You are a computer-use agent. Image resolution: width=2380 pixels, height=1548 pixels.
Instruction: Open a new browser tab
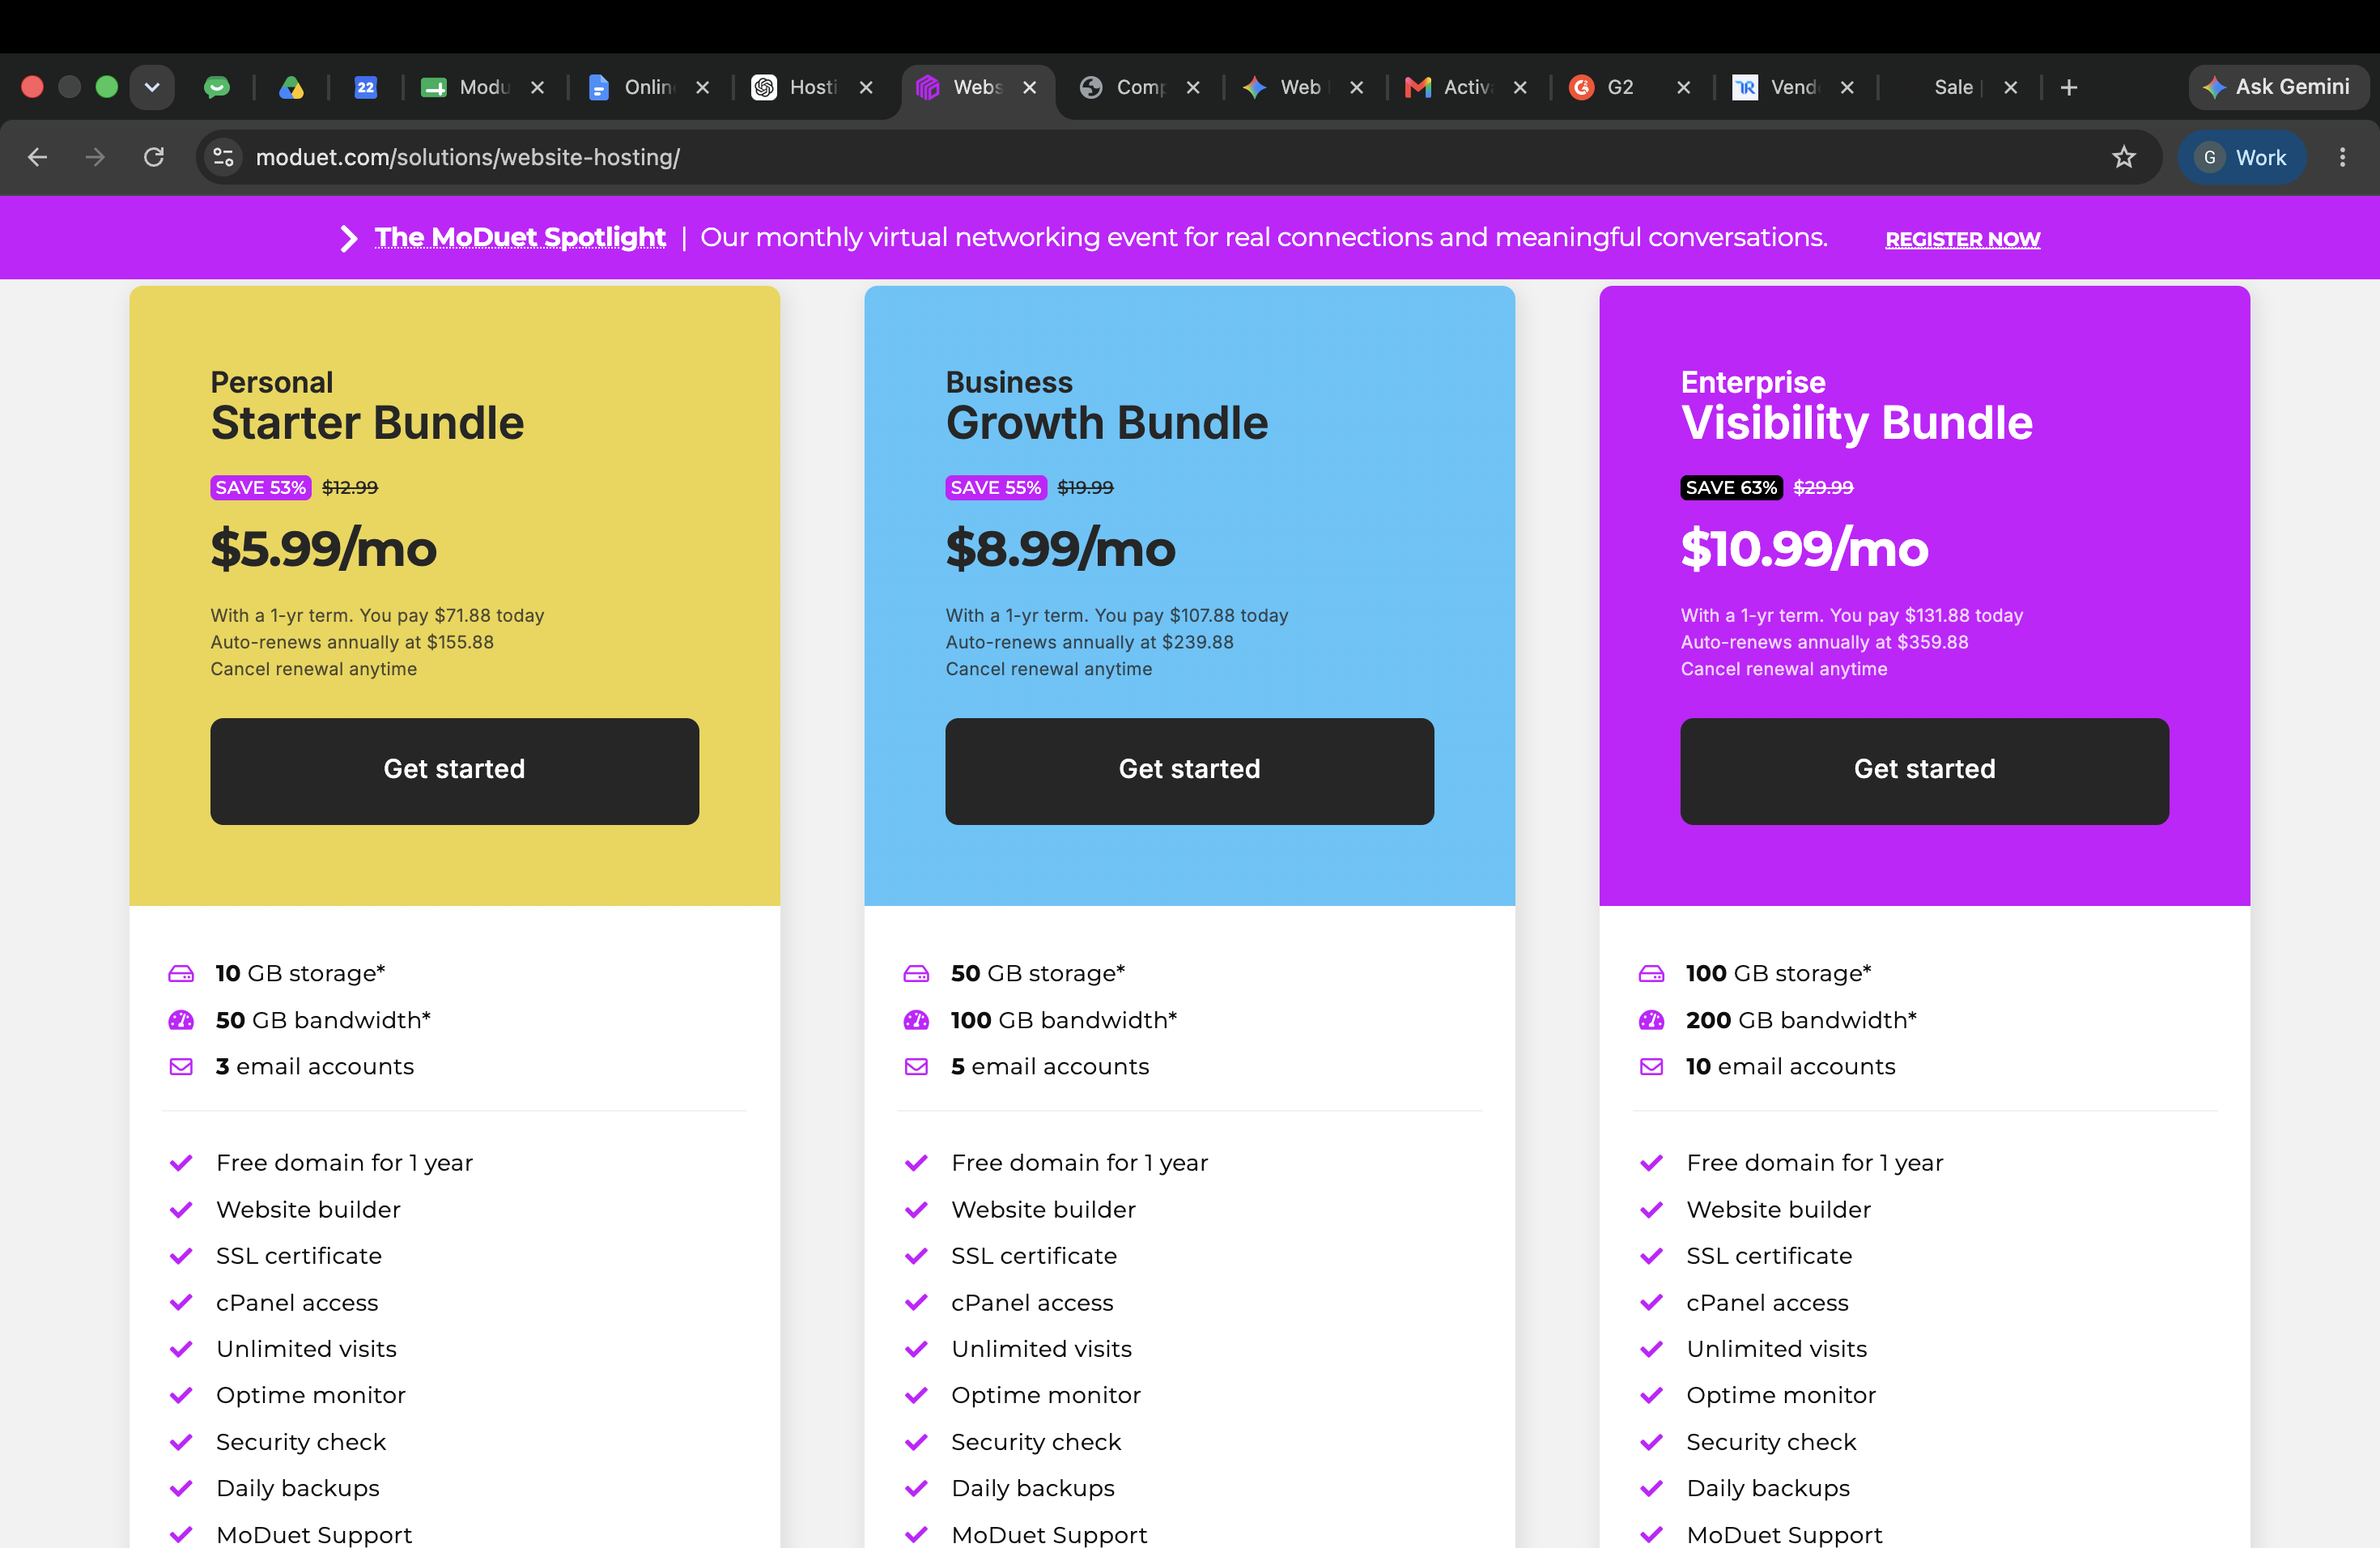click(x=2069, y=88)
